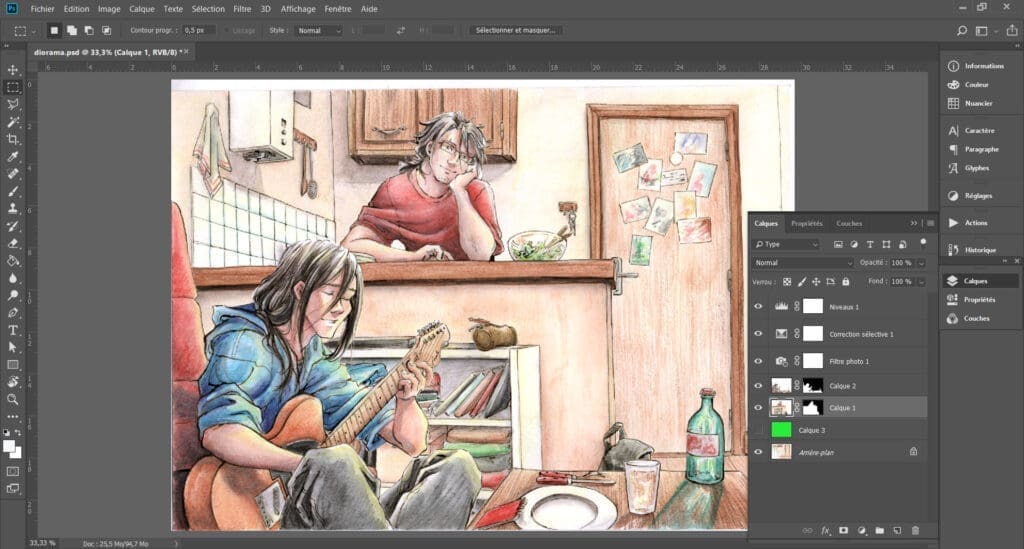Select the Eraser tool

point(12,243)
